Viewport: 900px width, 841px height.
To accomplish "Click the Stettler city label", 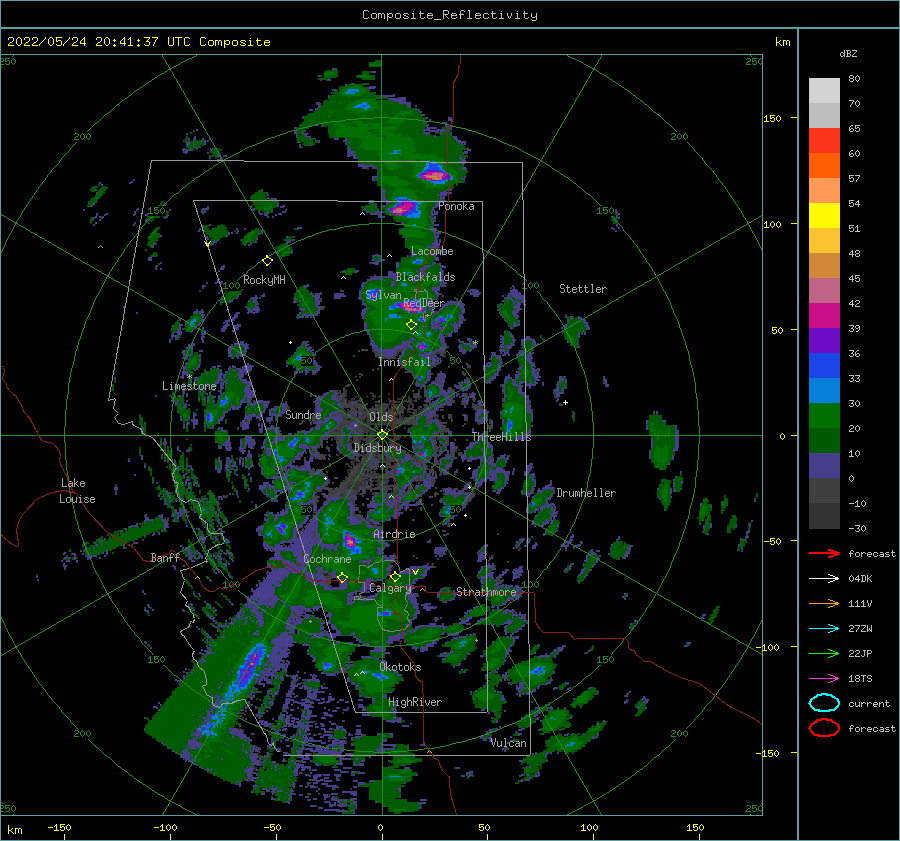I will coord(583,289).
